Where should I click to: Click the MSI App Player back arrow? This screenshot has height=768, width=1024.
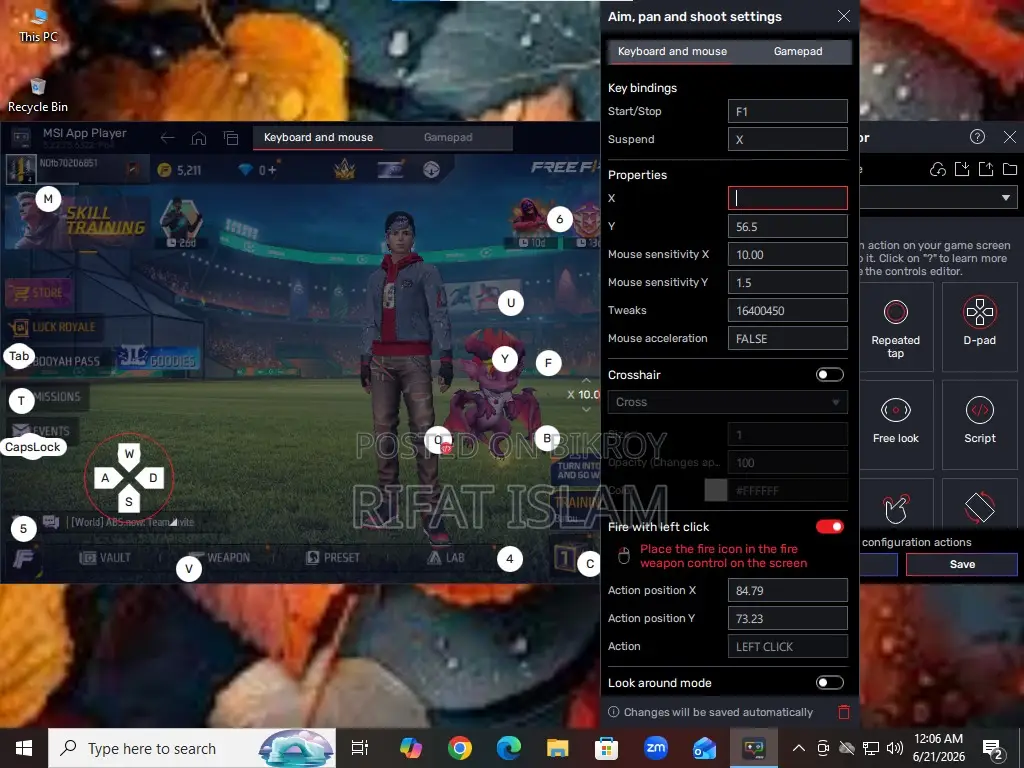168,138
